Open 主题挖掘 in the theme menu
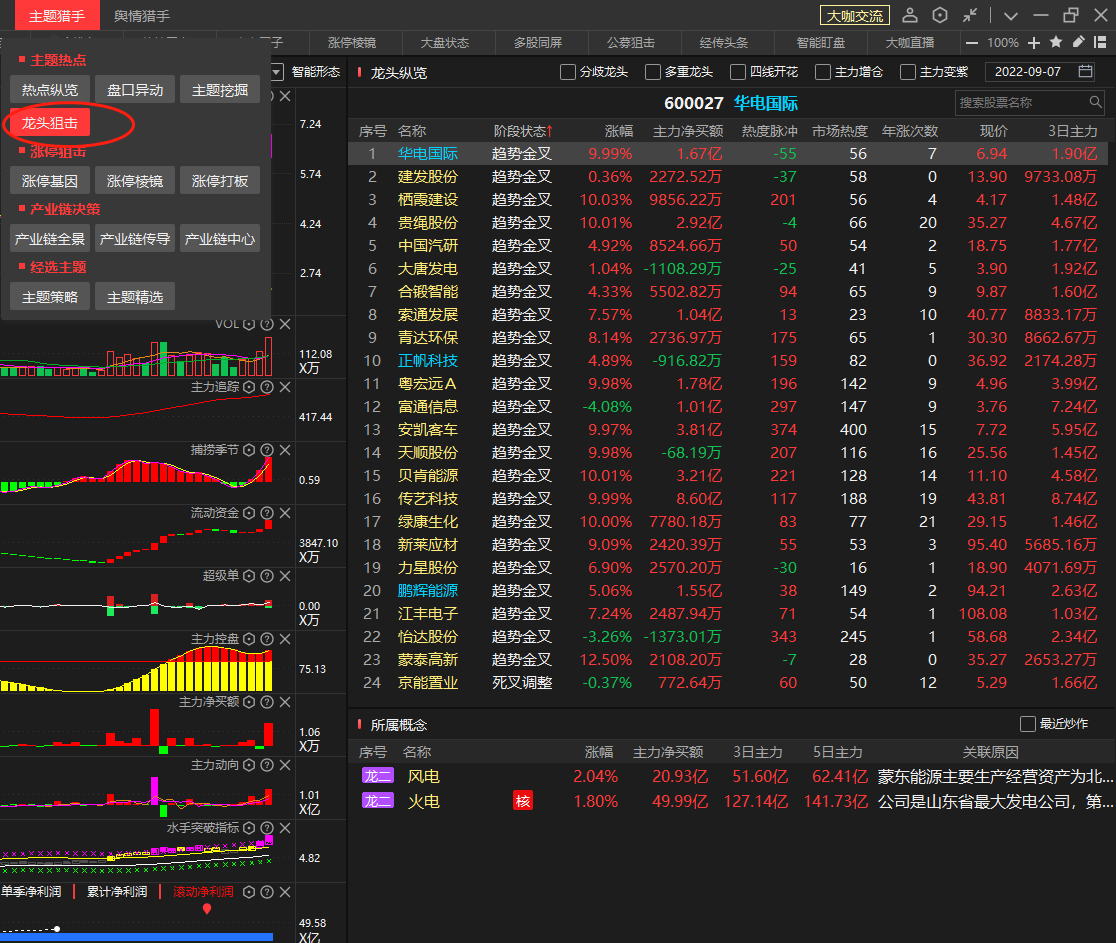 coord(220,90)
